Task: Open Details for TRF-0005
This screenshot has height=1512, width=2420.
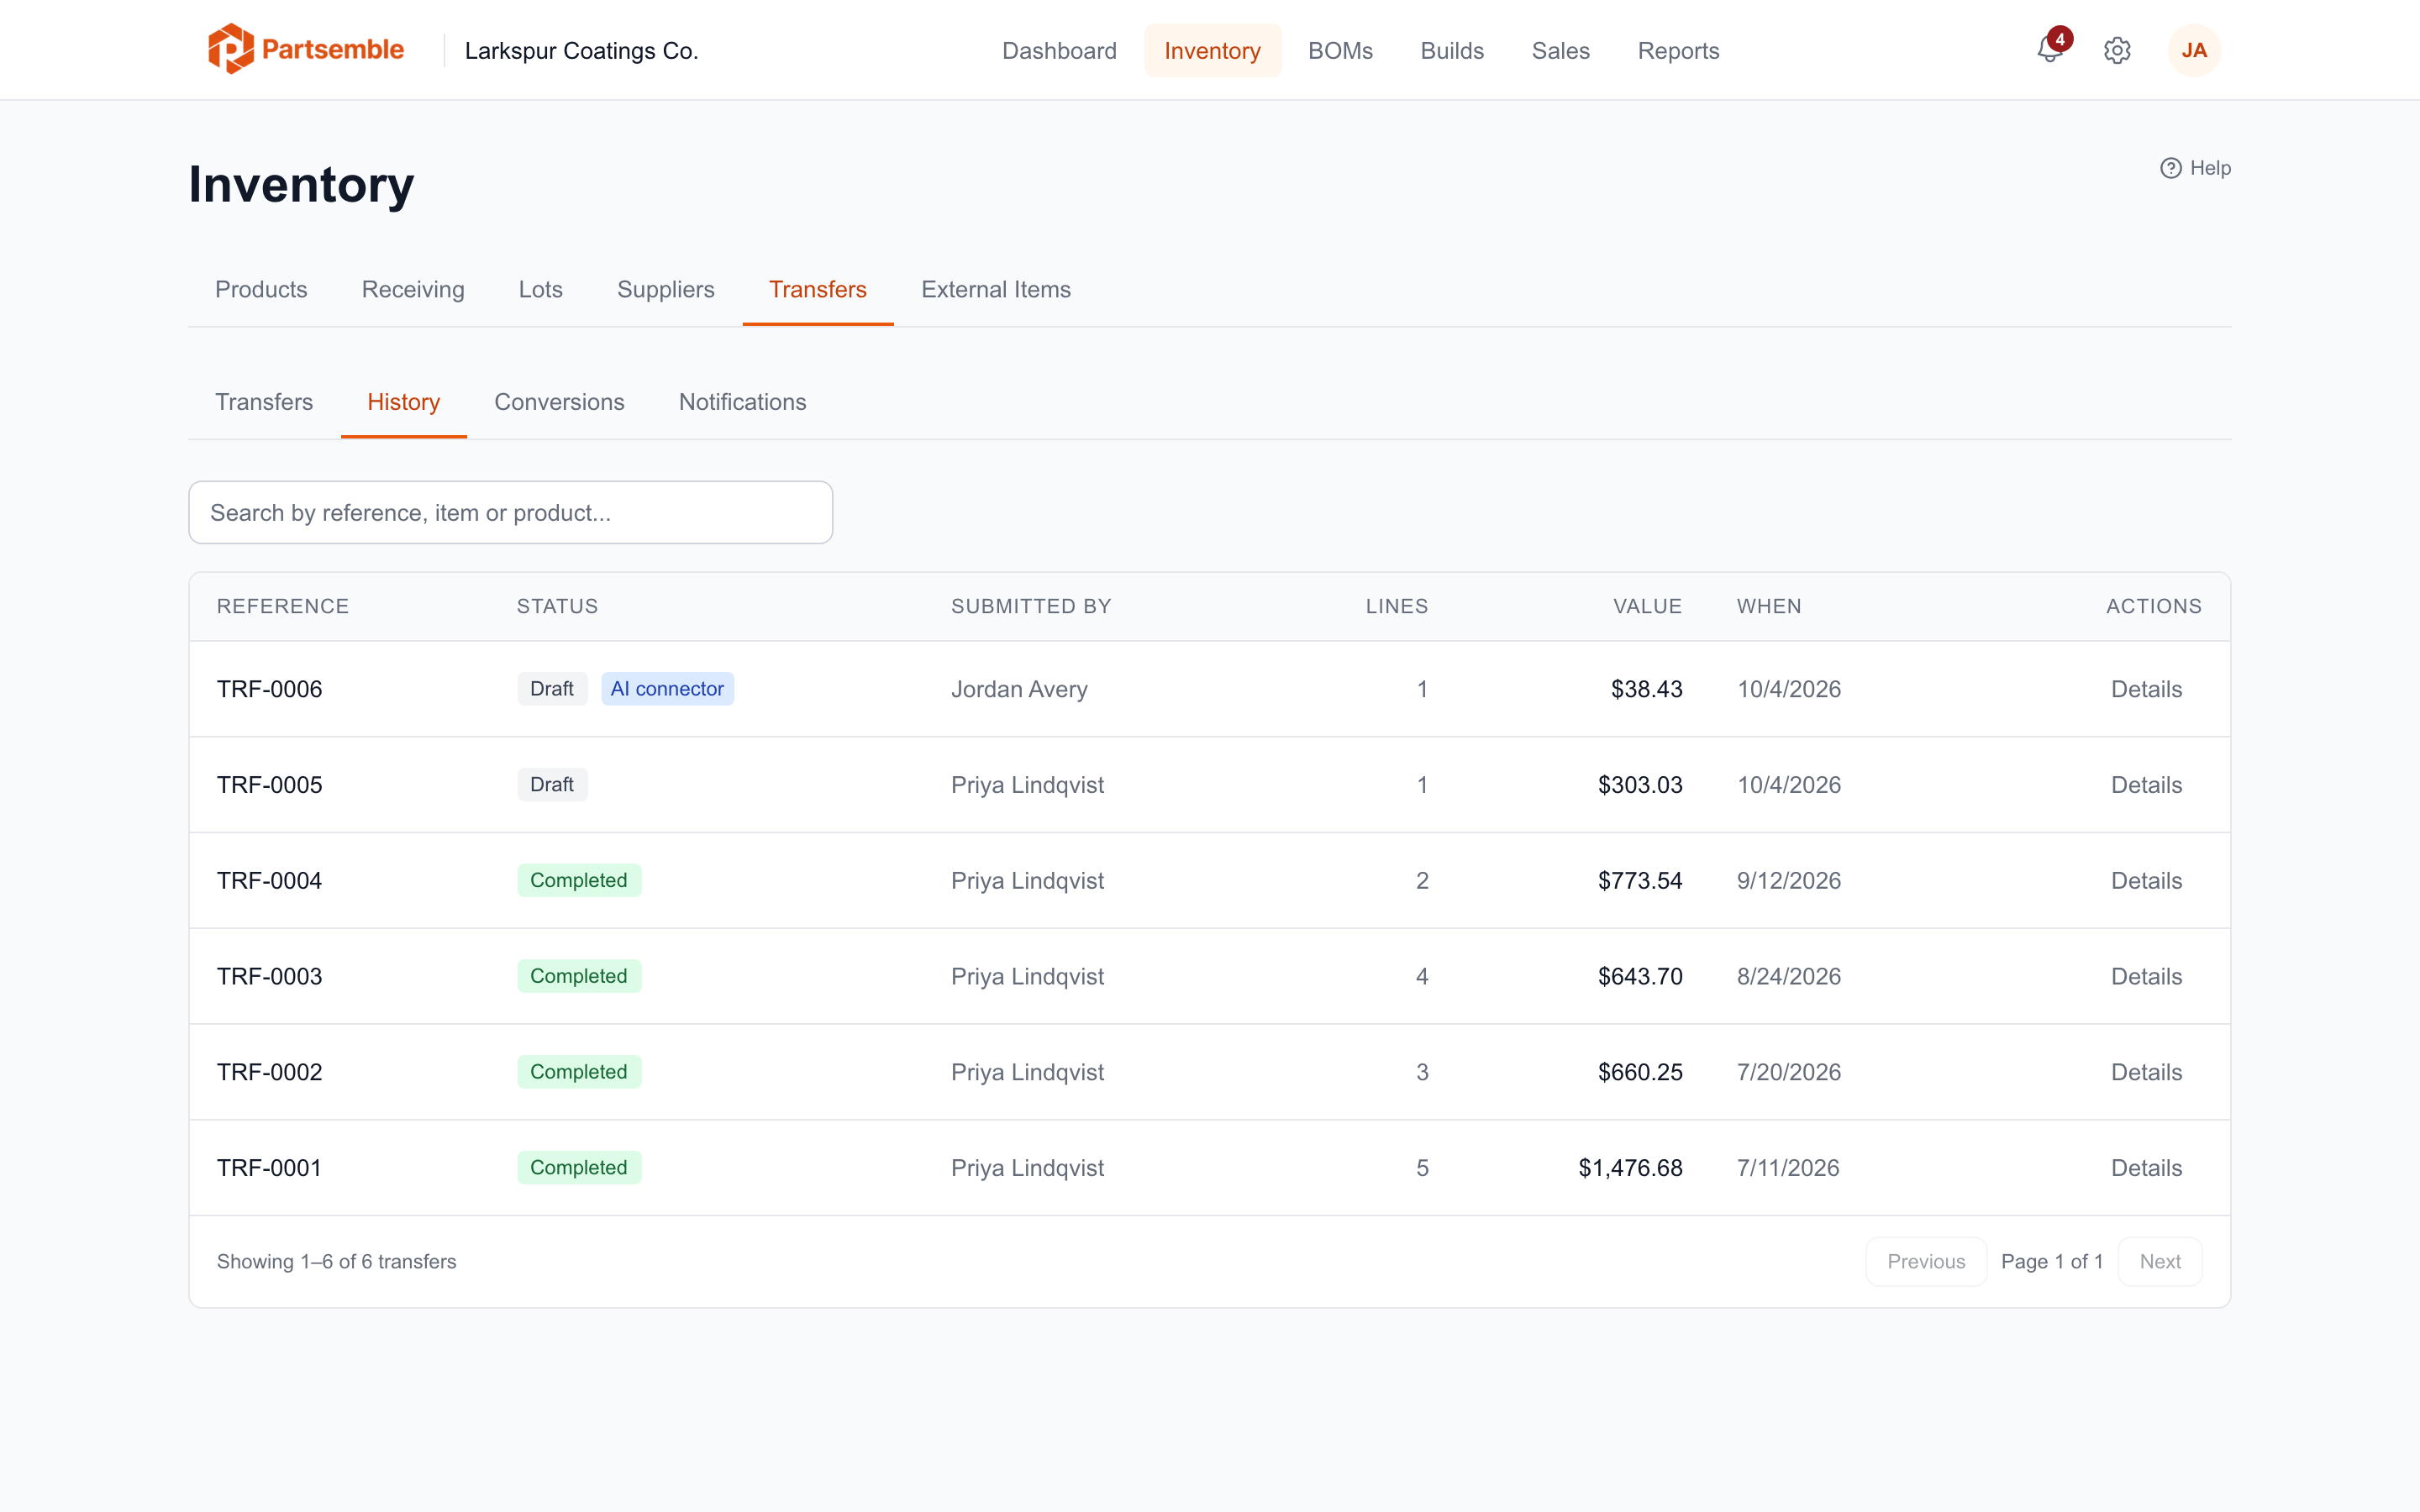Action: tap(2146, 785)
